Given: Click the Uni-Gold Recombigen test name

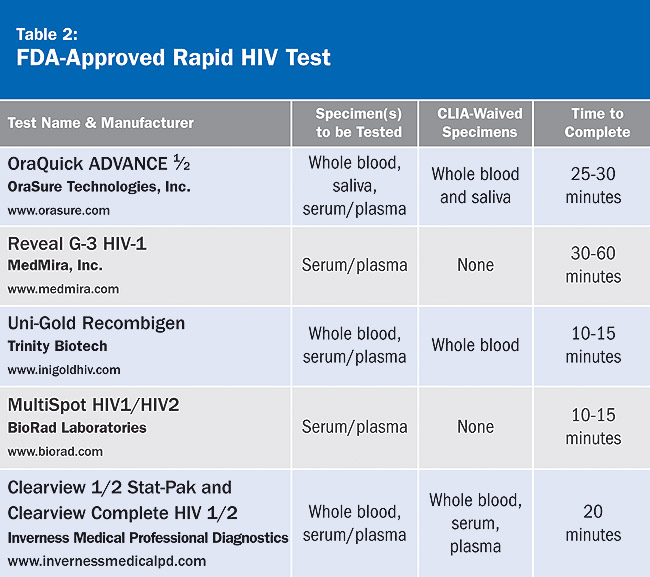Looking at the screenshot, I should click(96, 324).
